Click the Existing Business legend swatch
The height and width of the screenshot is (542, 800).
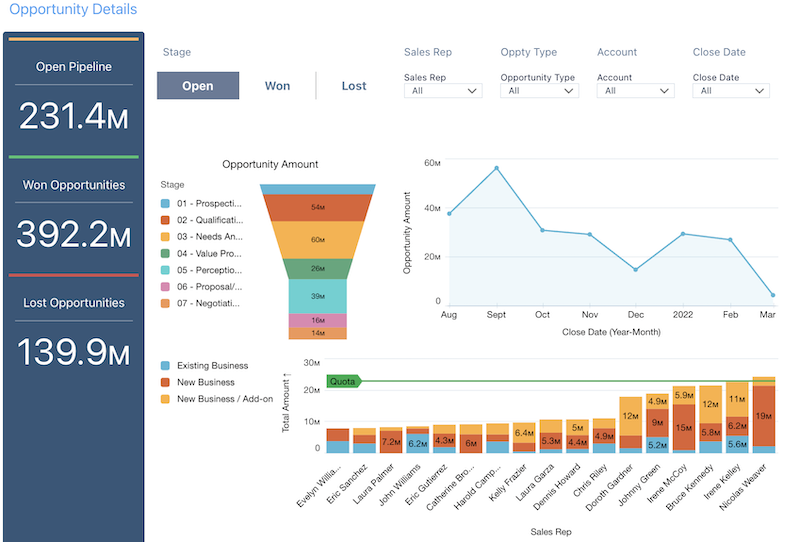pos(165,365)
